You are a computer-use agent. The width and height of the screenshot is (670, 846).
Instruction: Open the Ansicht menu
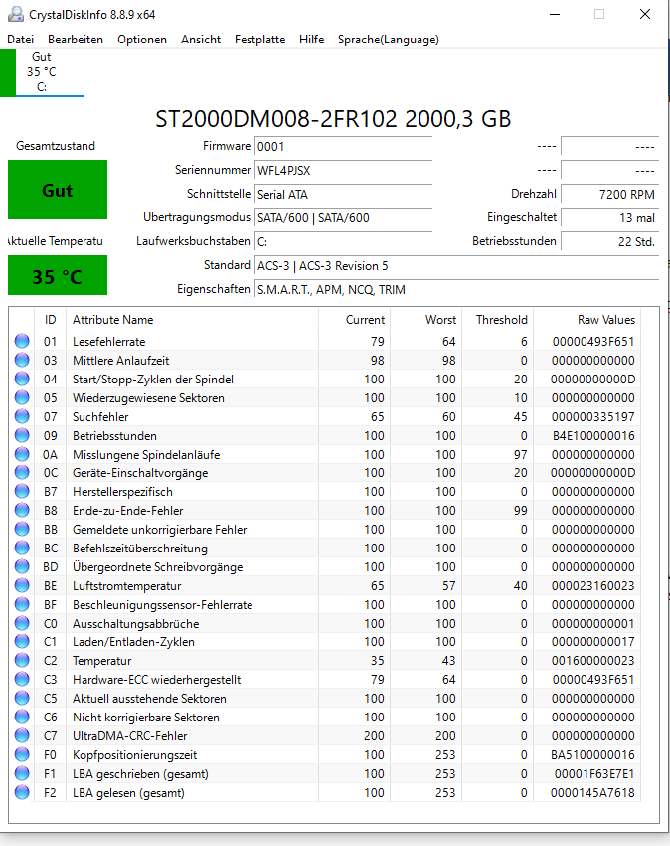(x=201, y=39)
